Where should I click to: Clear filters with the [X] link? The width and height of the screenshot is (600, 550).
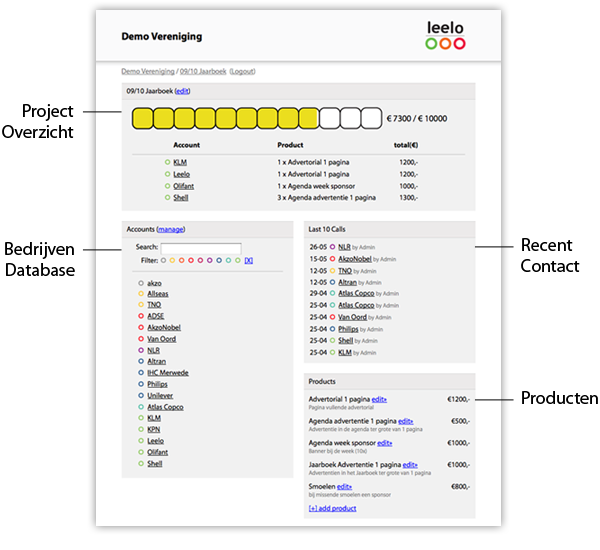point(248,261)
